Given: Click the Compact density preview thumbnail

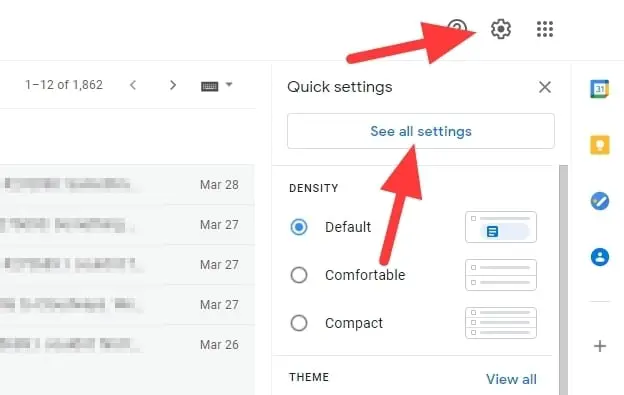Looking at the screenshot, I should point(501,323).
